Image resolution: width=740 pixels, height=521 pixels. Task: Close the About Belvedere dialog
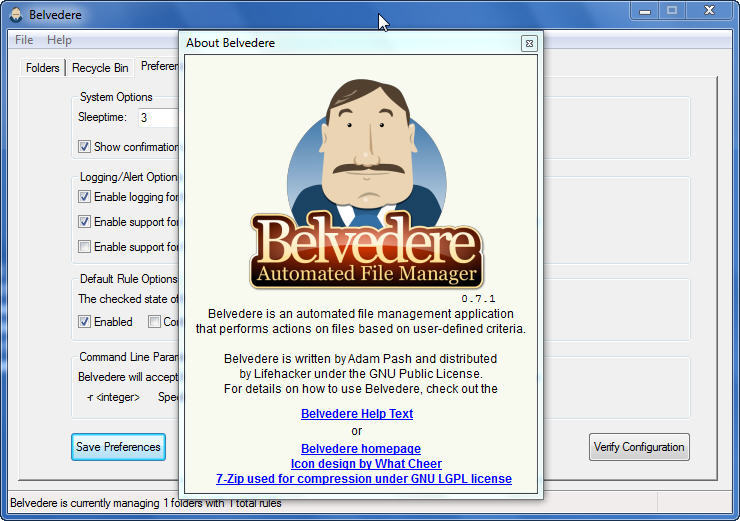(x=529, y=43)
